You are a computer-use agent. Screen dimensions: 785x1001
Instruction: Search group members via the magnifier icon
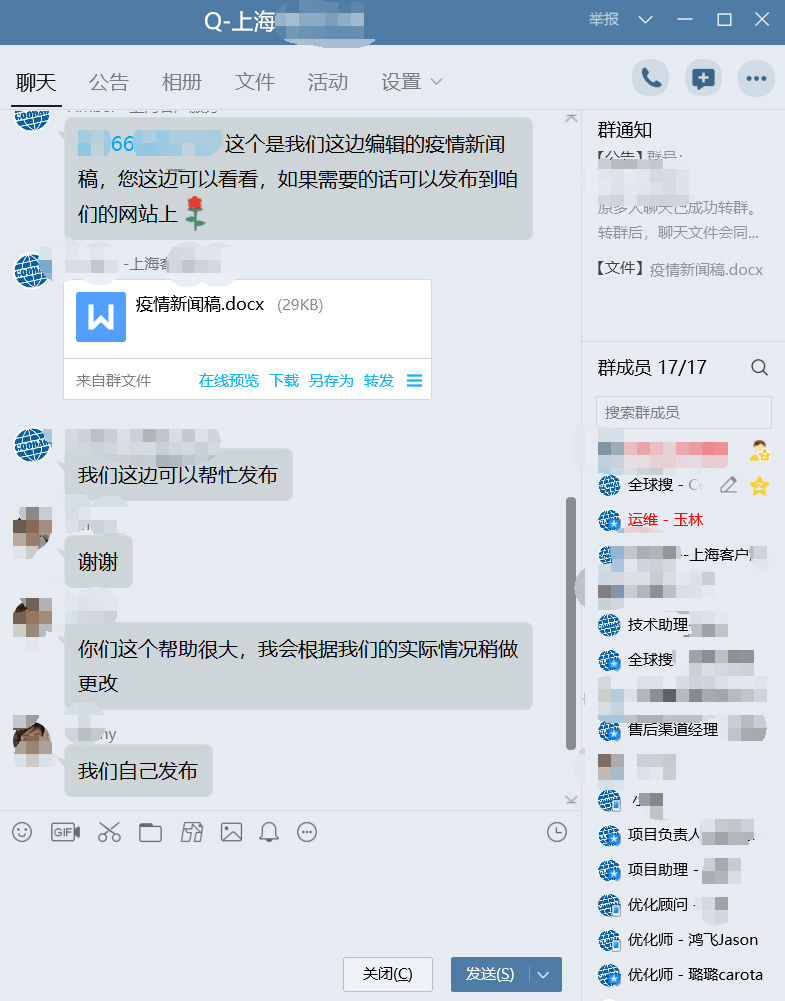click(759, 367)
